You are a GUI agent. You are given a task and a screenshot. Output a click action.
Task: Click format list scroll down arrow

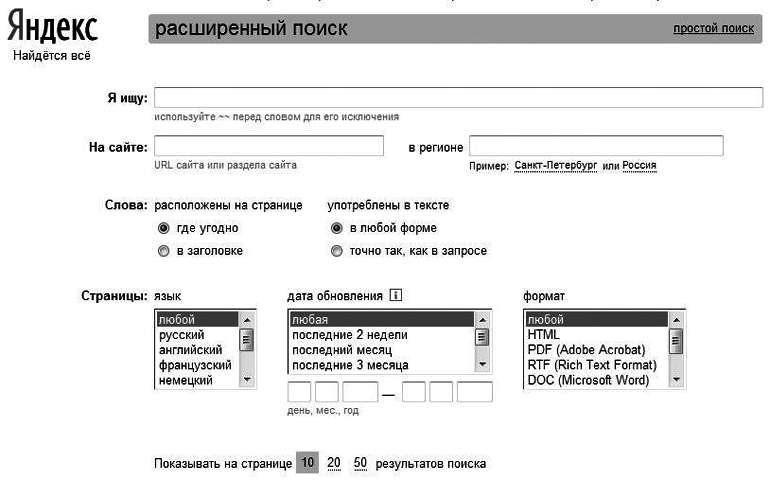pyautogui.click(x=676, y=379)
